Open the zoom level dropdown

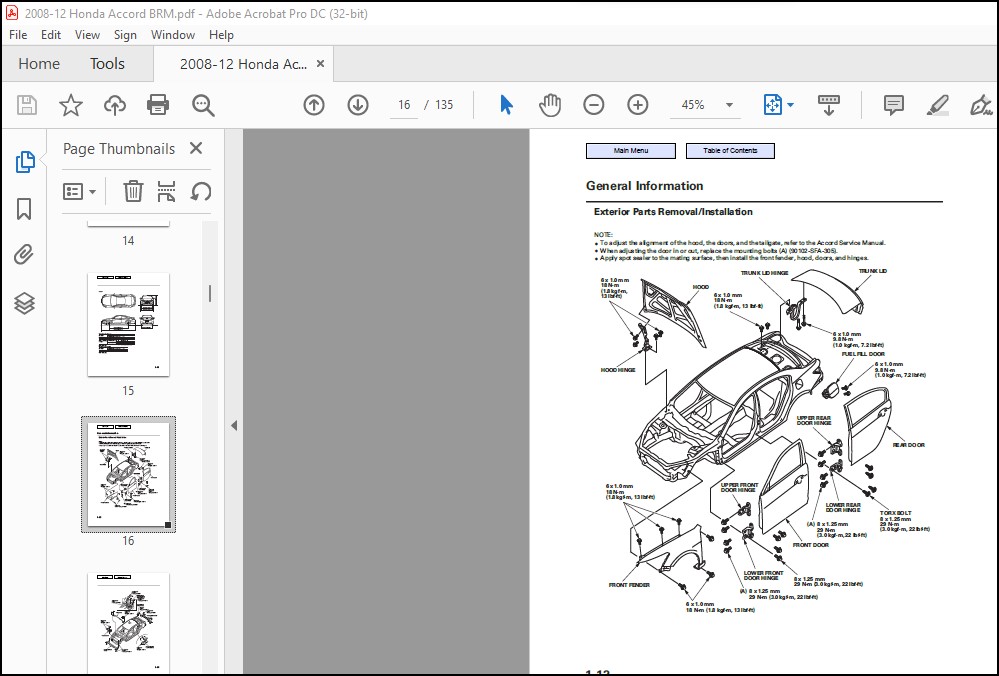[x=729, y=105]
